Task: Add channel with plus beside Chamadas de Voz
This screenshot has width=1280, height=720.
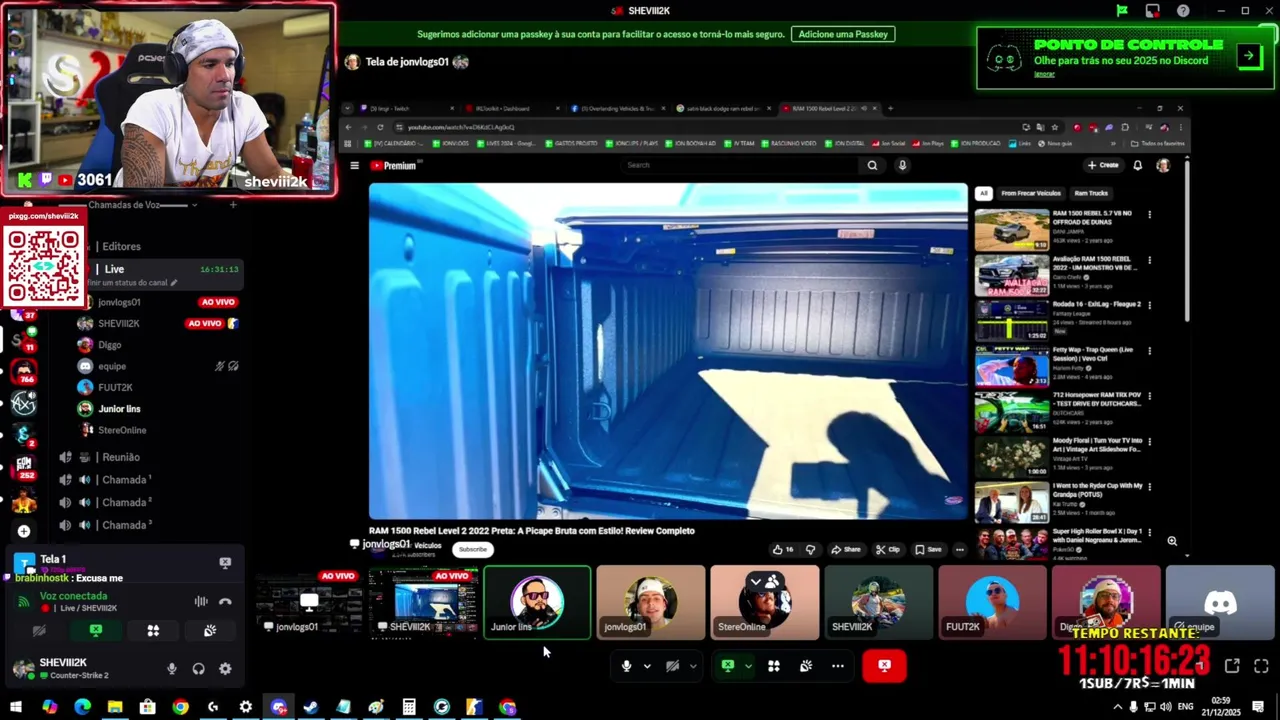Action: 233,205
